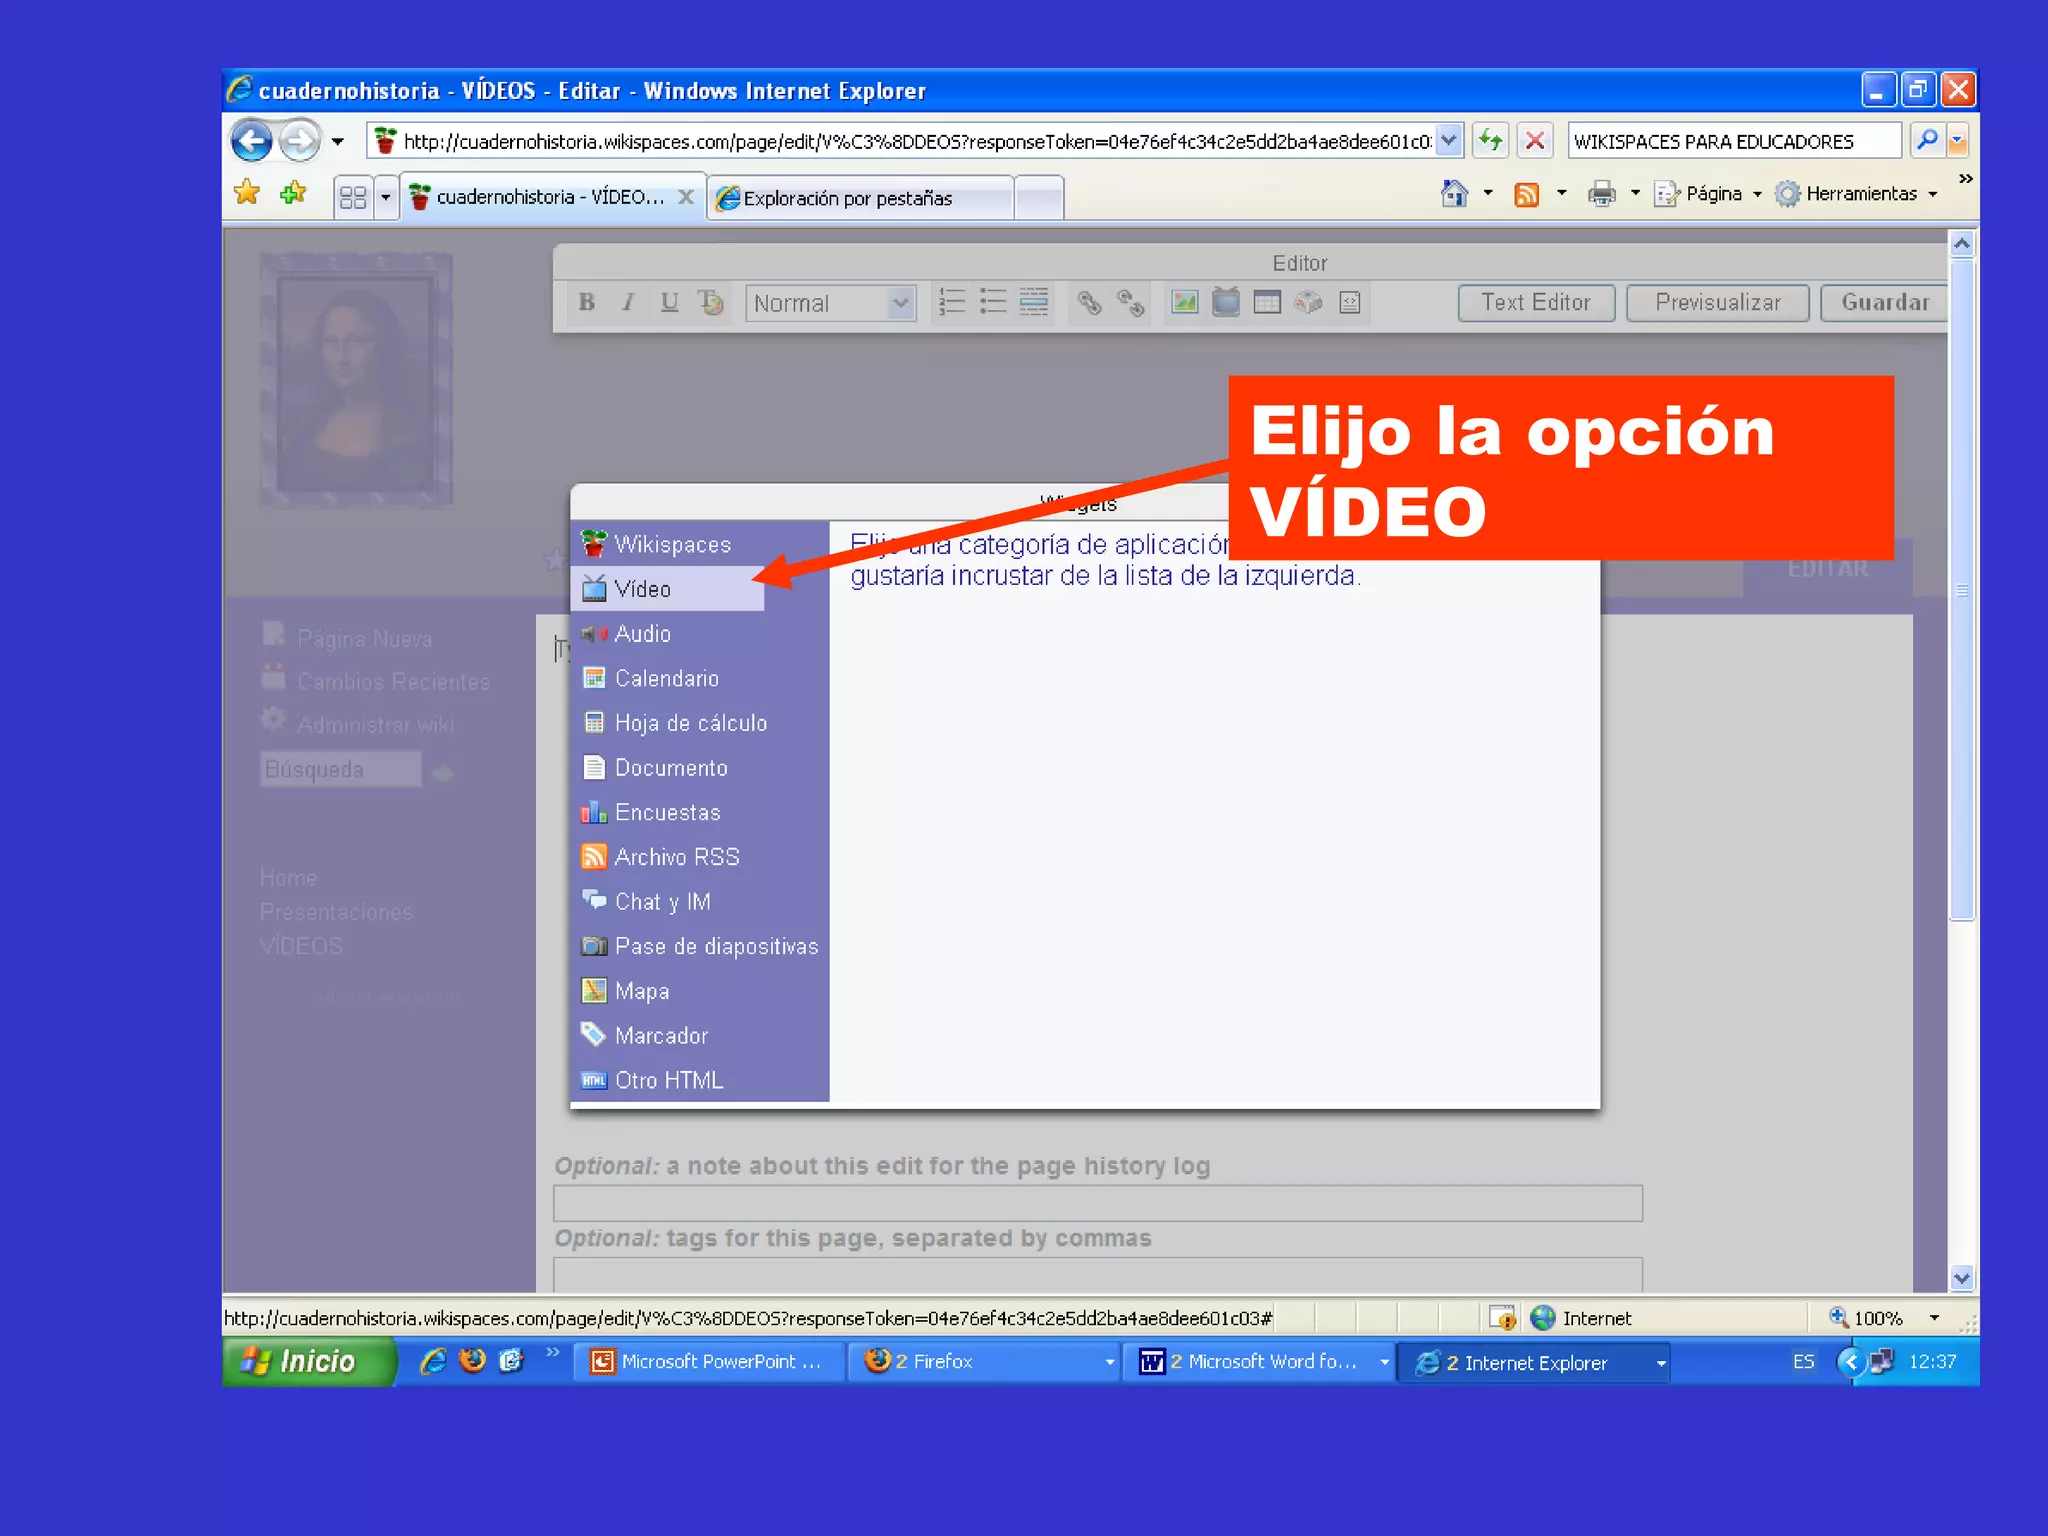This screenshot has height=1536, width=2048.
Task: Click the embed widget TV icon
Action: [x=1226, y=302]
